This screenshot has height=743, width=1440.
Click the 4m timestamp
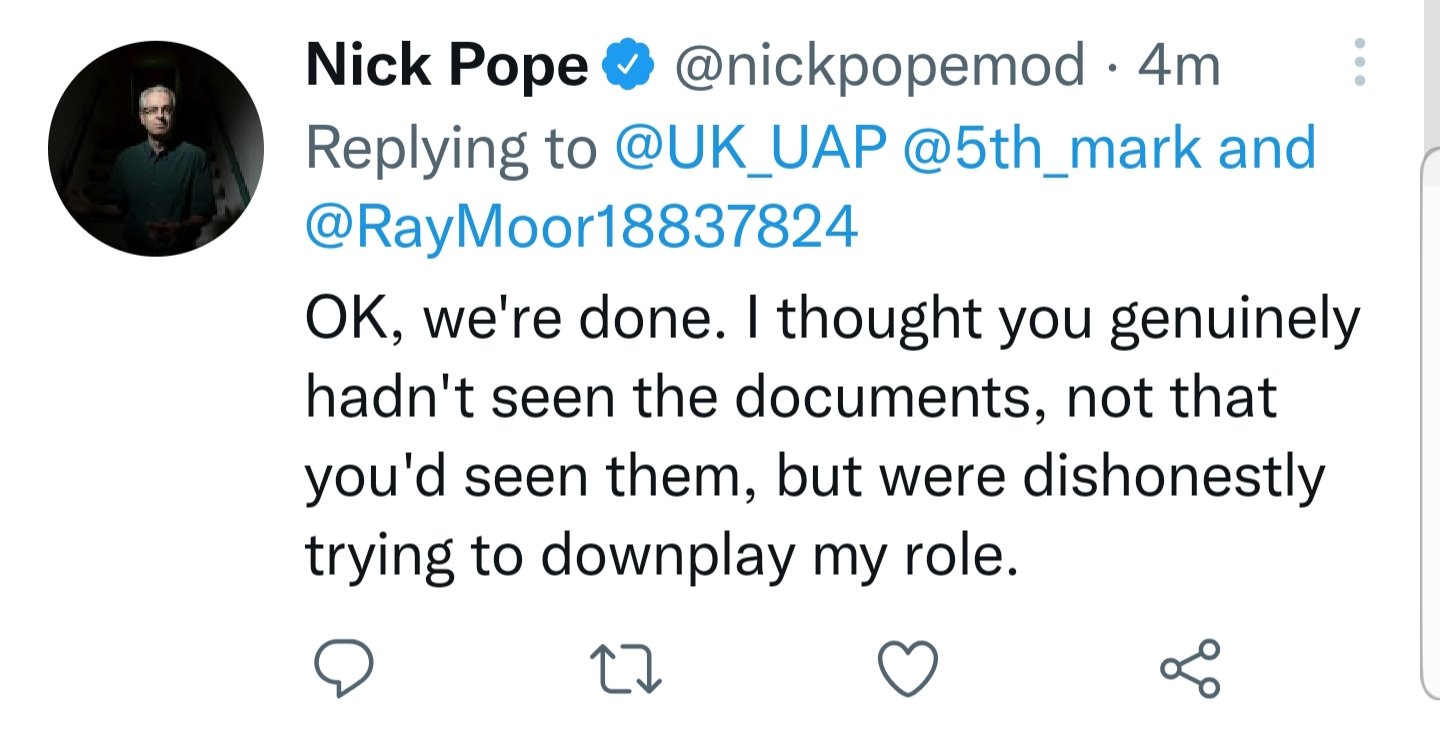coord(1180,67)
